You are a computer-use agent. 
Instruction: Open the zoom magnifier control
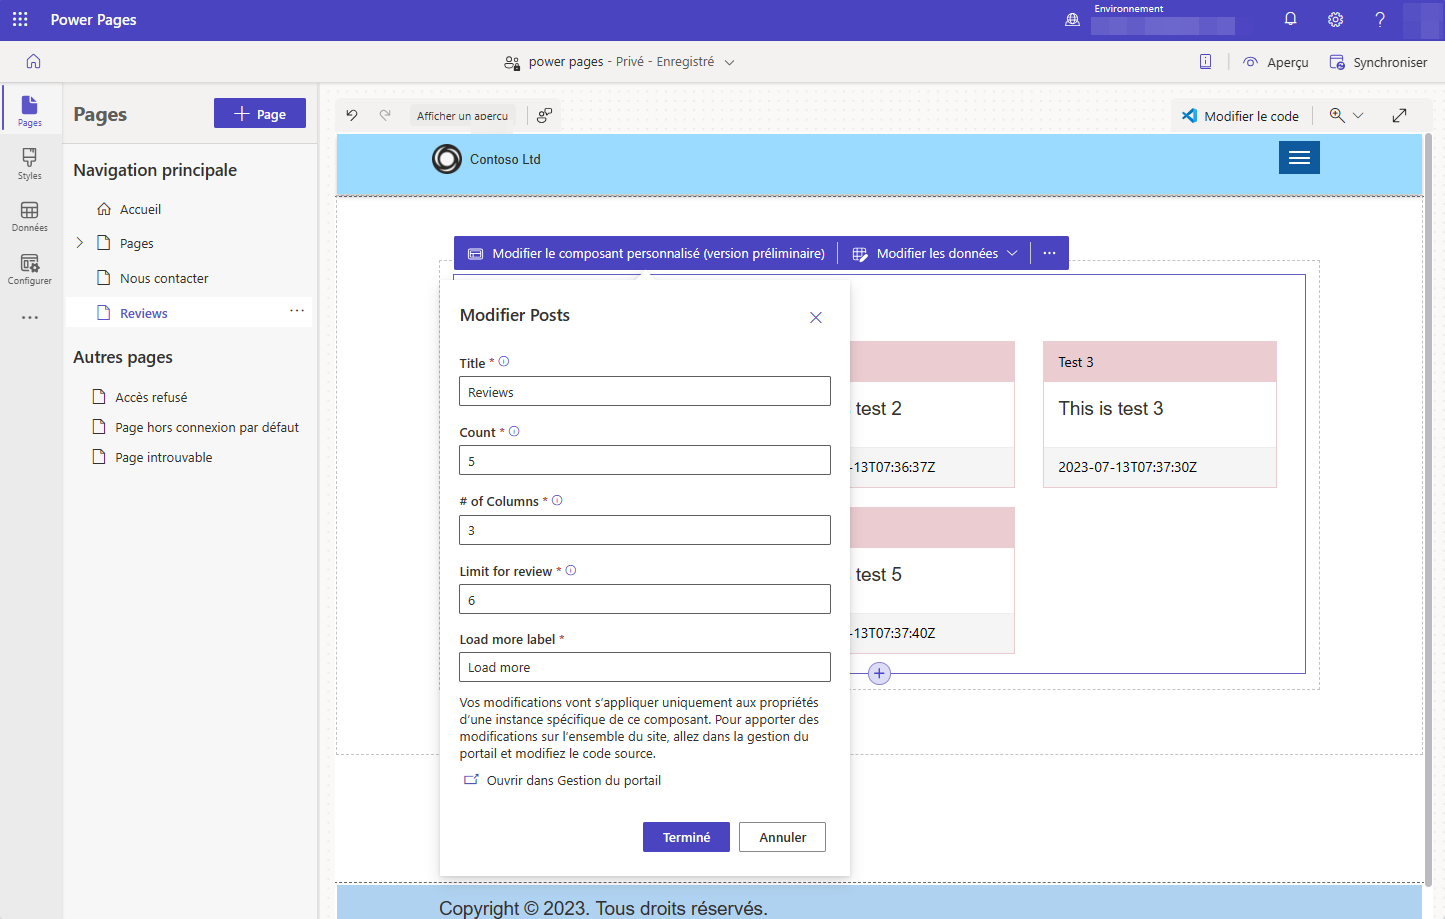tap(1337, 115)
